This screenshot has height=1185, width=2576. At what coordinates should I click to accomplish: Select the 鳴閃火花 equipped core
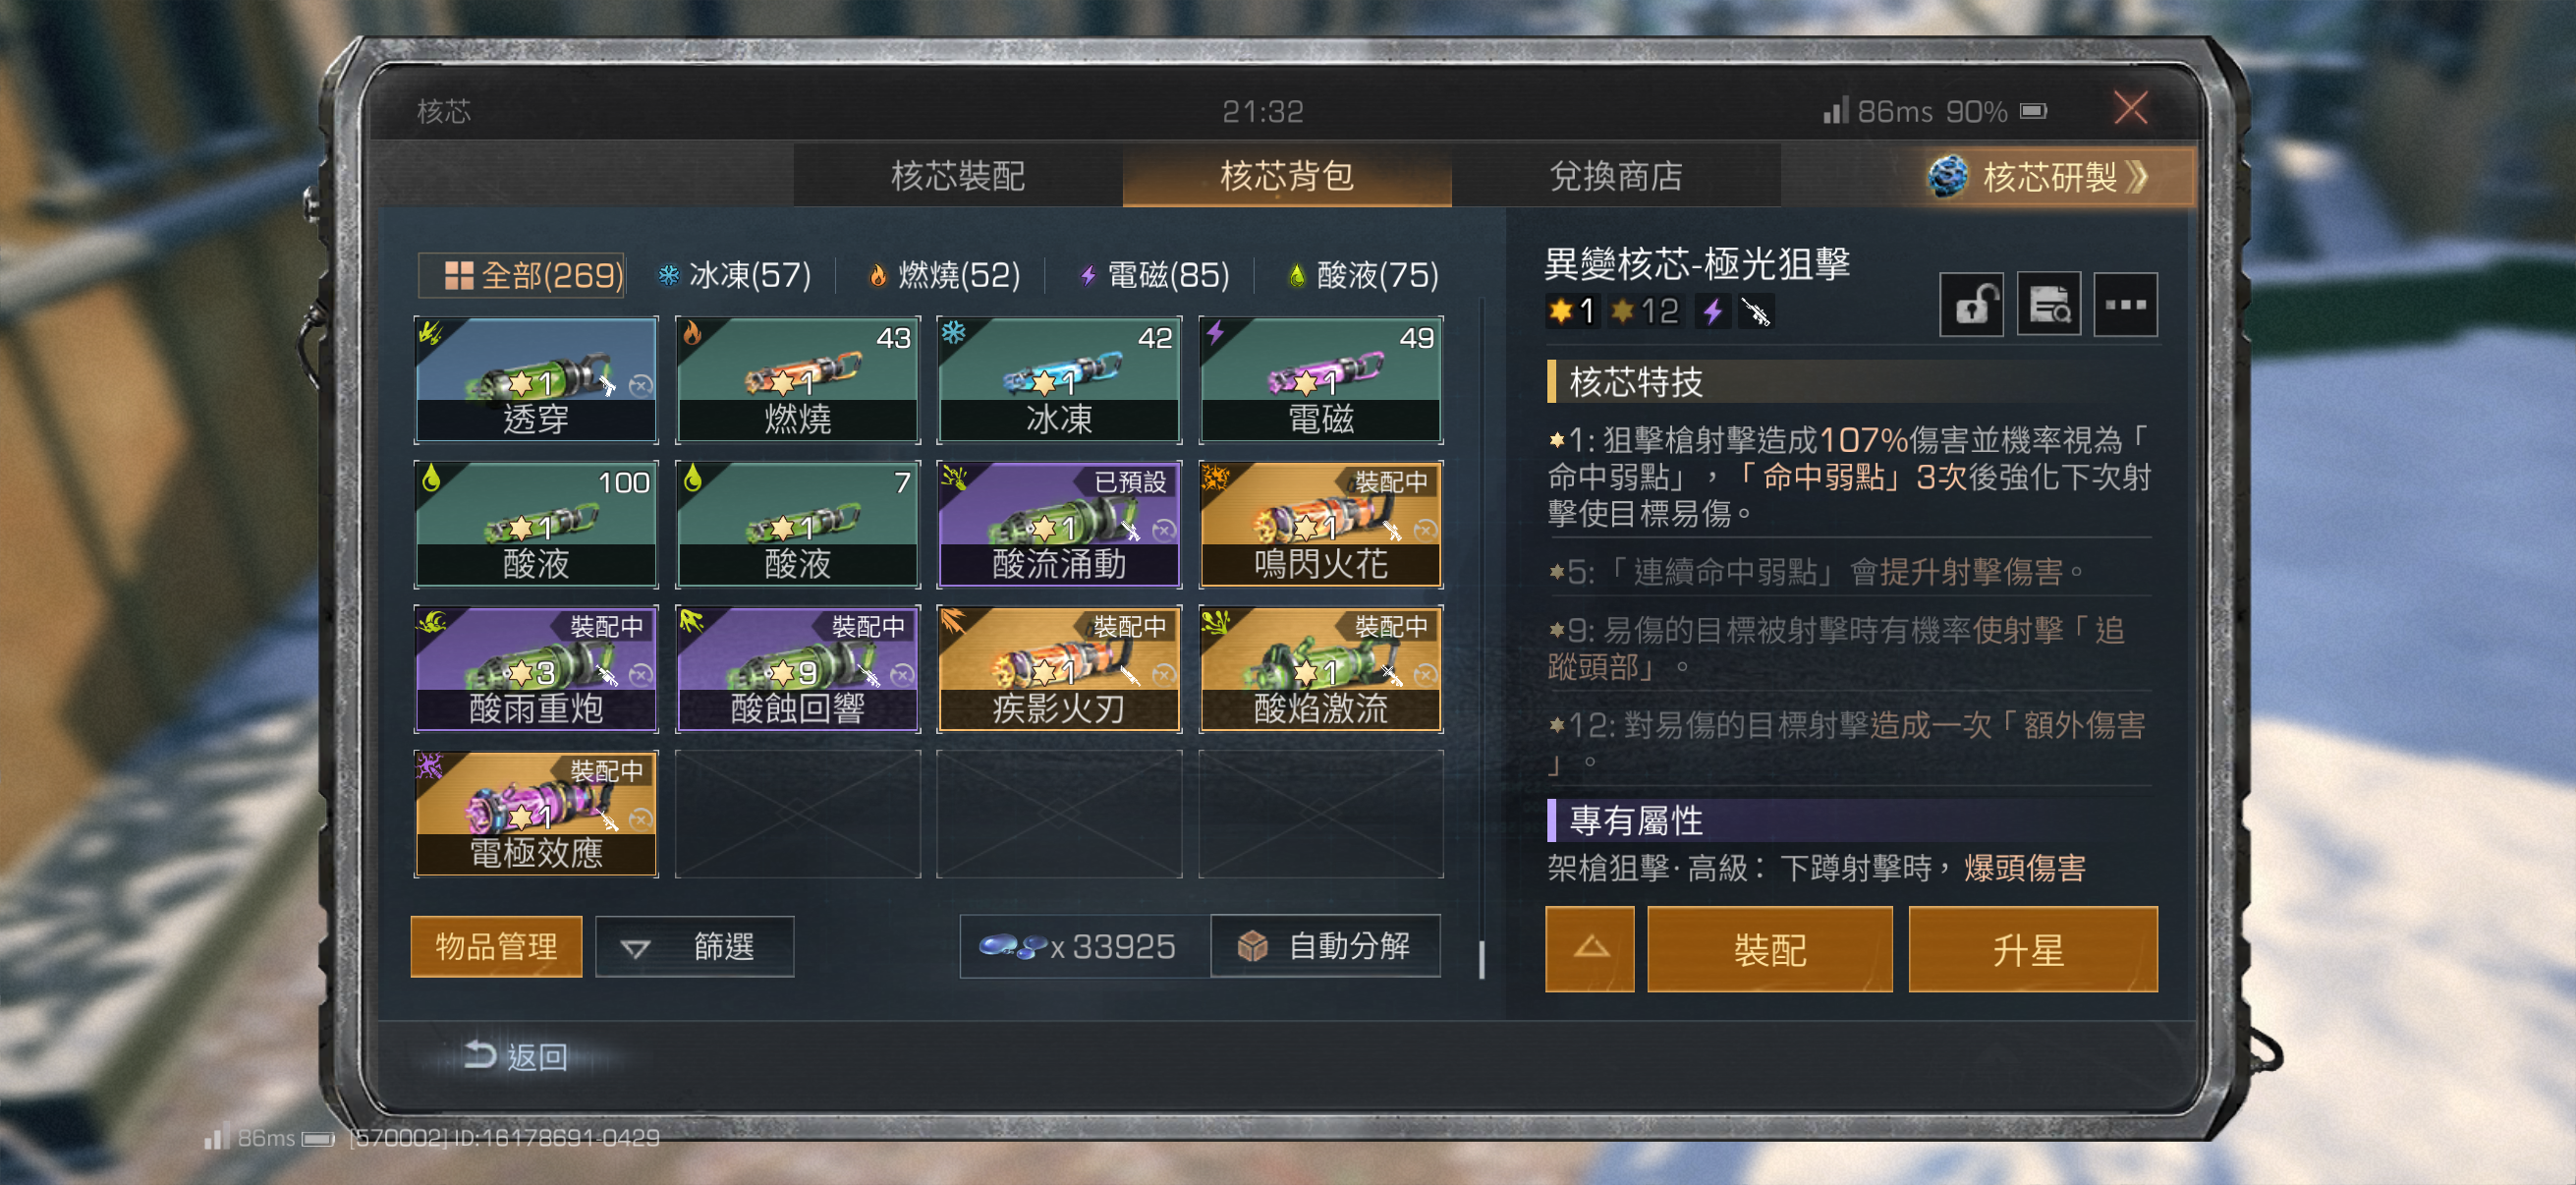click(x=1321, y=524)
